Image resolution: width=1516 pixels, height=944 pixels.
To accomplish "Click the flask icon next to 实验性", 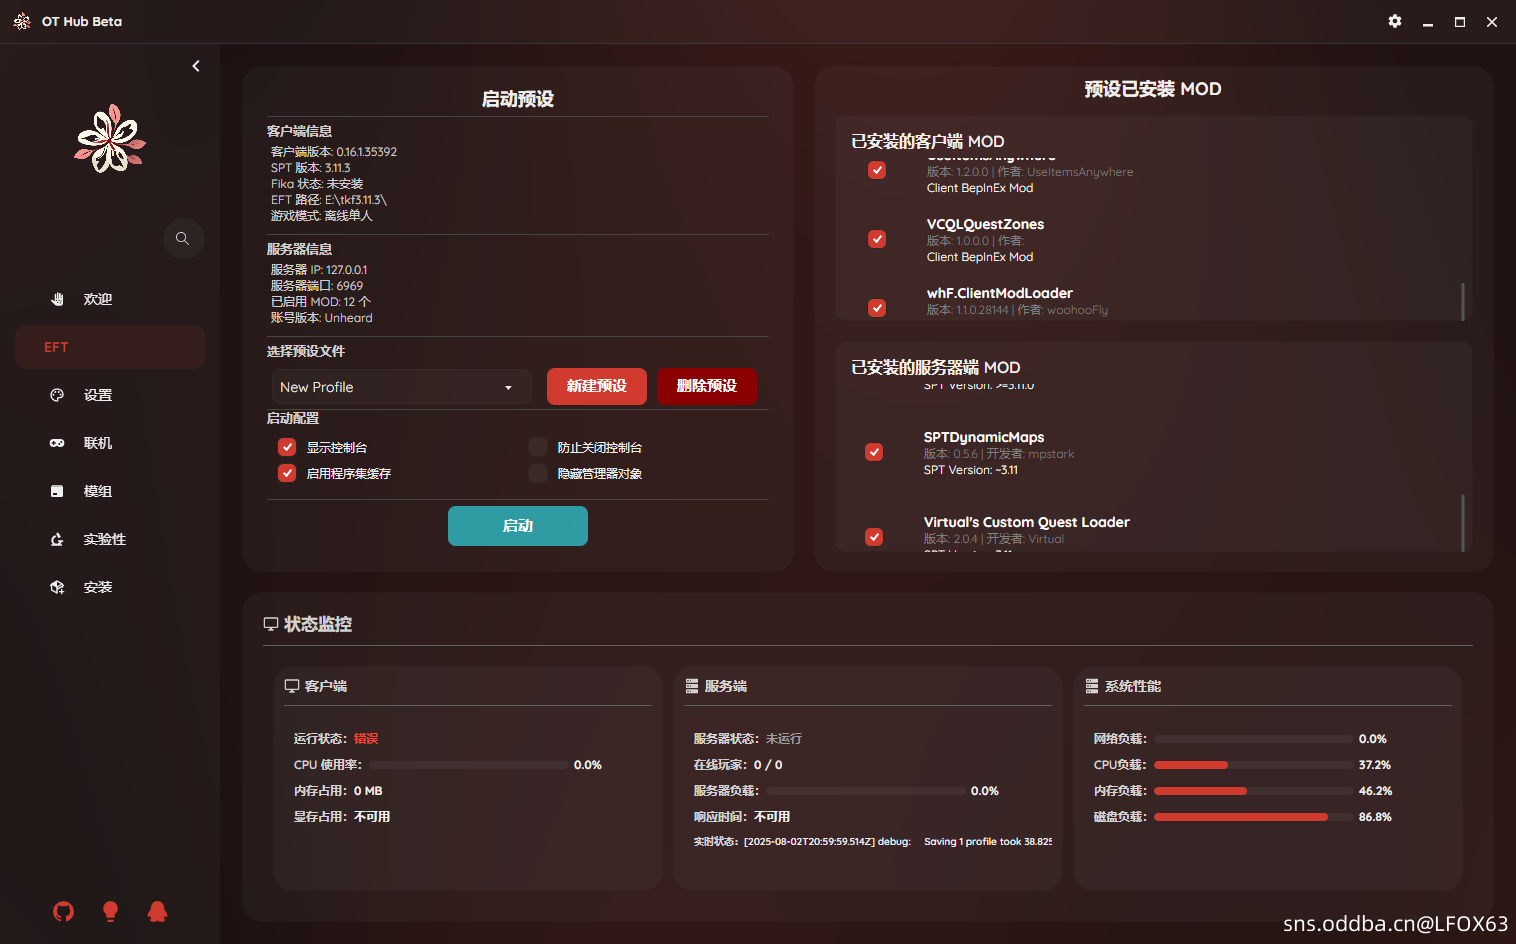I will pyautogui.click(x=57, y=539).
